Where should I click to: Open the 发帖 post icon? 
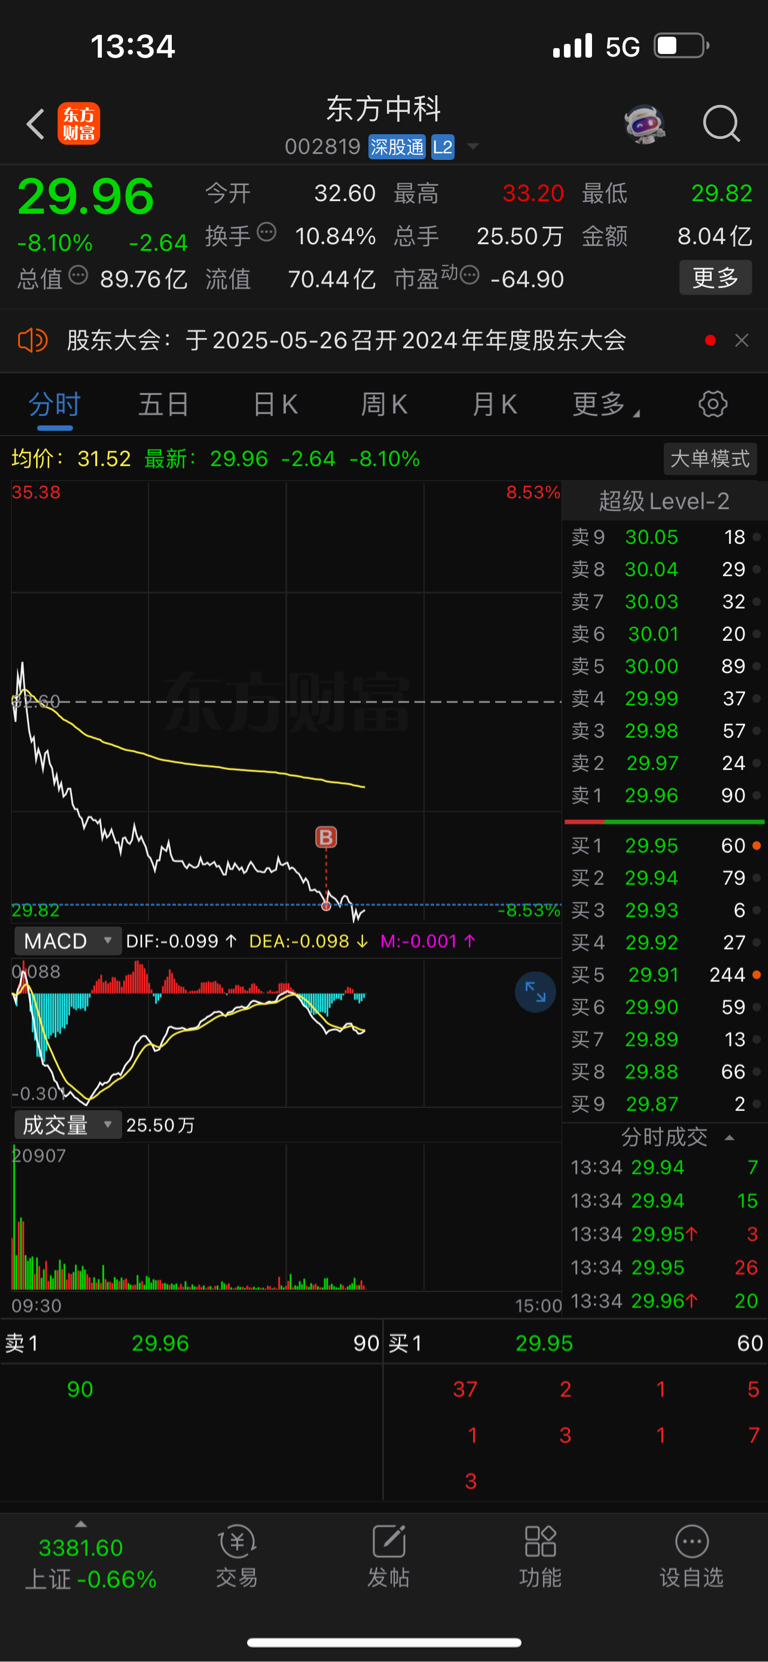[388, 1557]
